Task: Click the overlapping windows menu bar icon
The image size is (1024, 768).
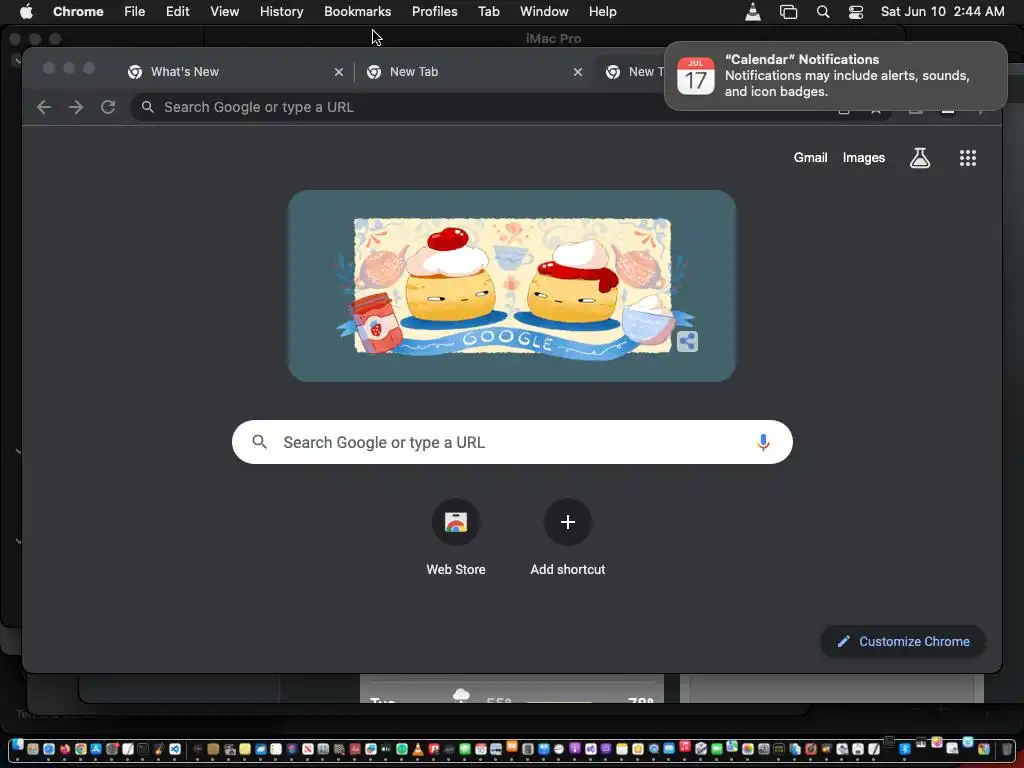Action: (x=788, y=11)
